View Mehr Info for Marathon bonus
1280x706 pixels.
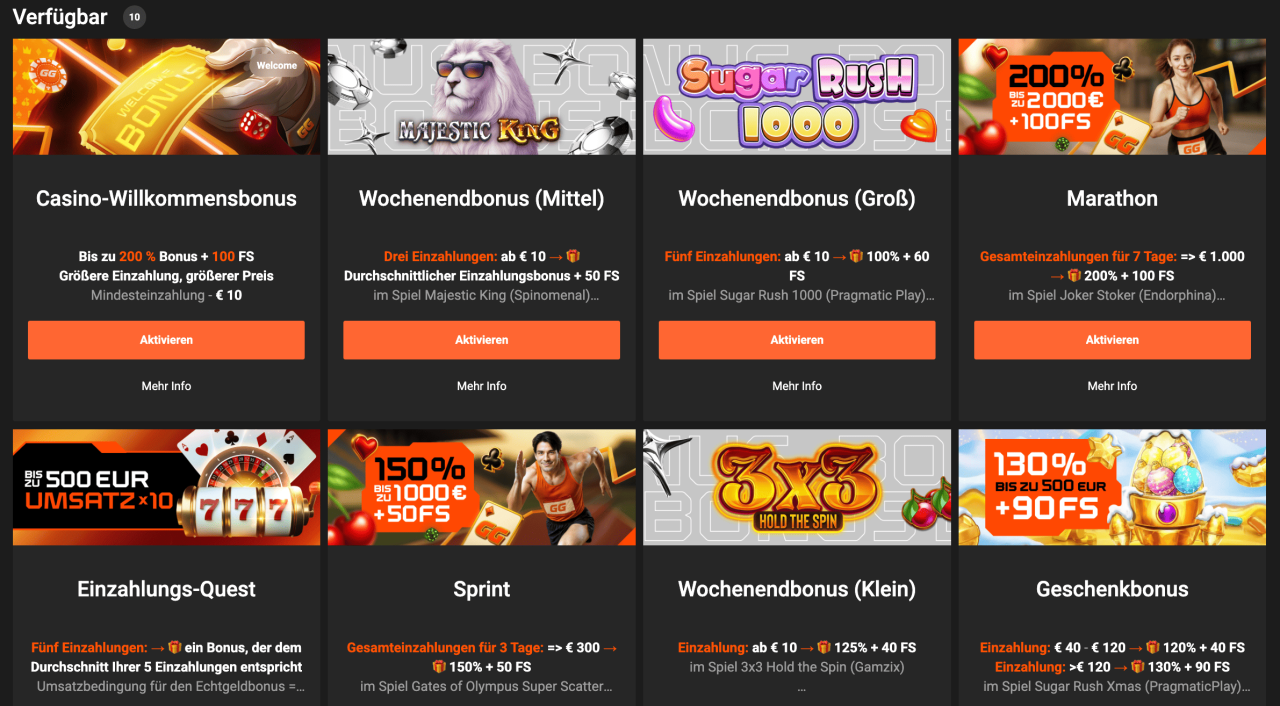click(x=1112, y=386)
